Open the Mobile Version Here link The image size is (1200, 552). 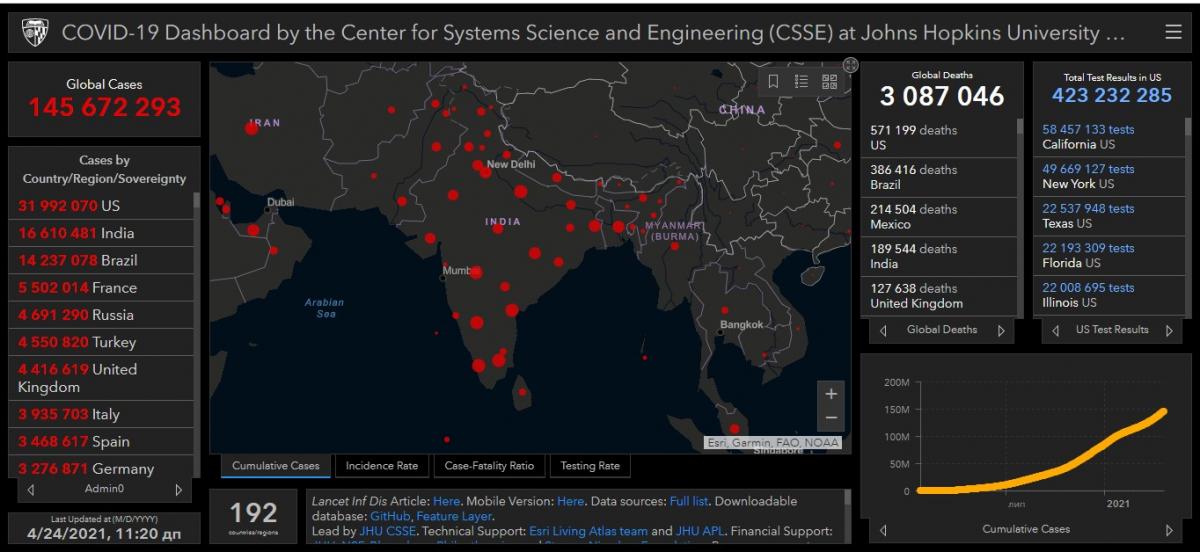[x=570, y=501]
